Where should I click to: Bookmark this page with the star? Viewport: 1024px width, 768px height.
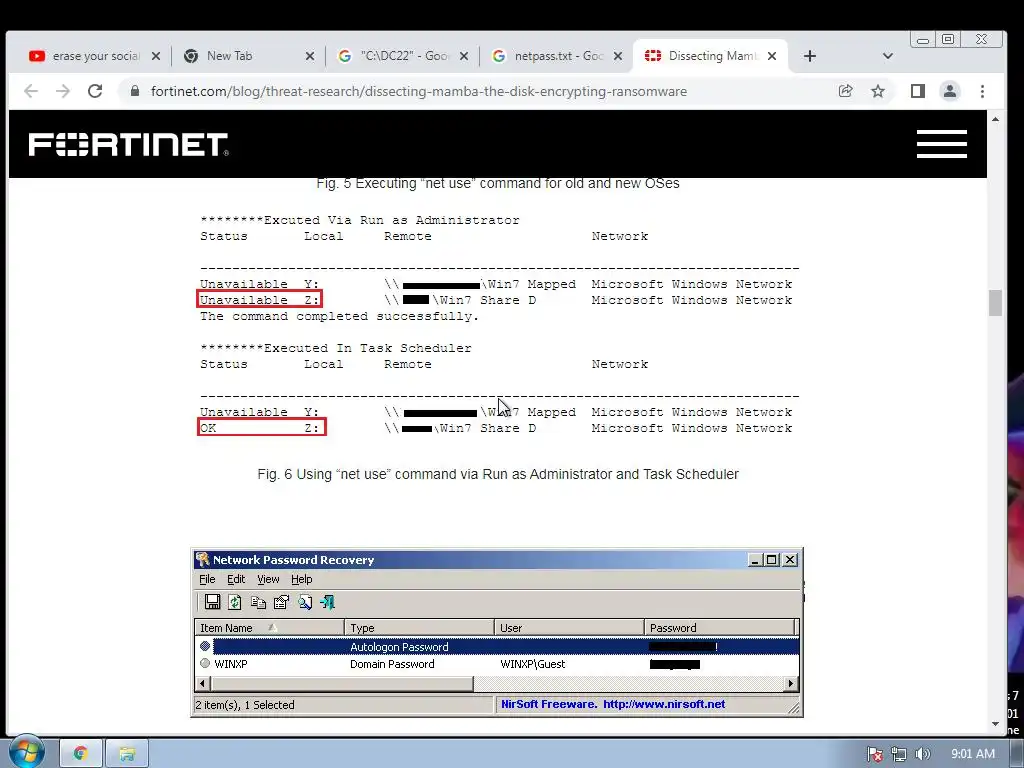pos(878,91)
